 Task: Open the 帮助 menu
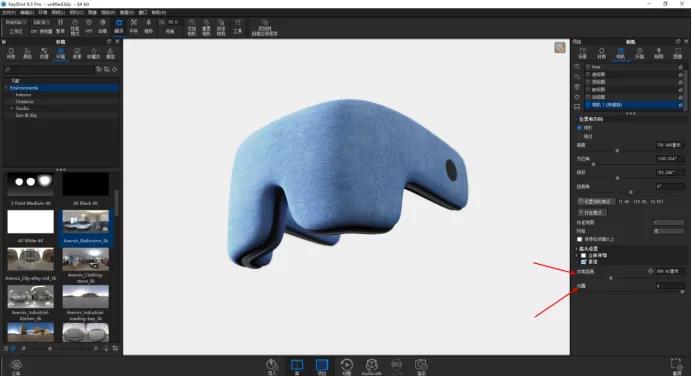click(x=159, y=12)
